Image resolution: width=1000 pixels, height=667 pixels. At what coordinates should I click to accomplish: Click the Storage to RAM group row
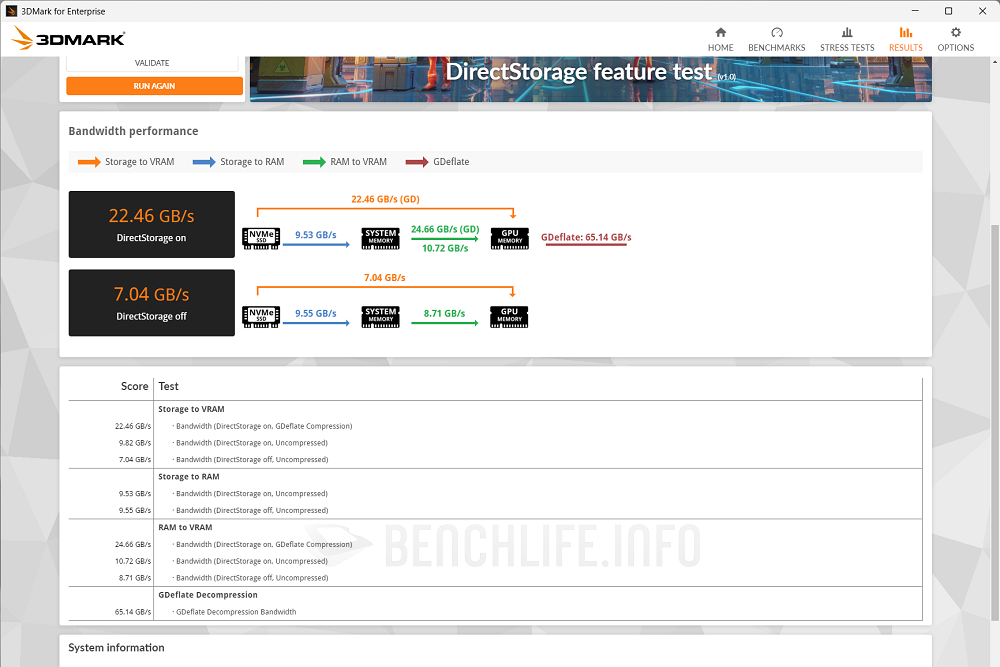point(496,477)
